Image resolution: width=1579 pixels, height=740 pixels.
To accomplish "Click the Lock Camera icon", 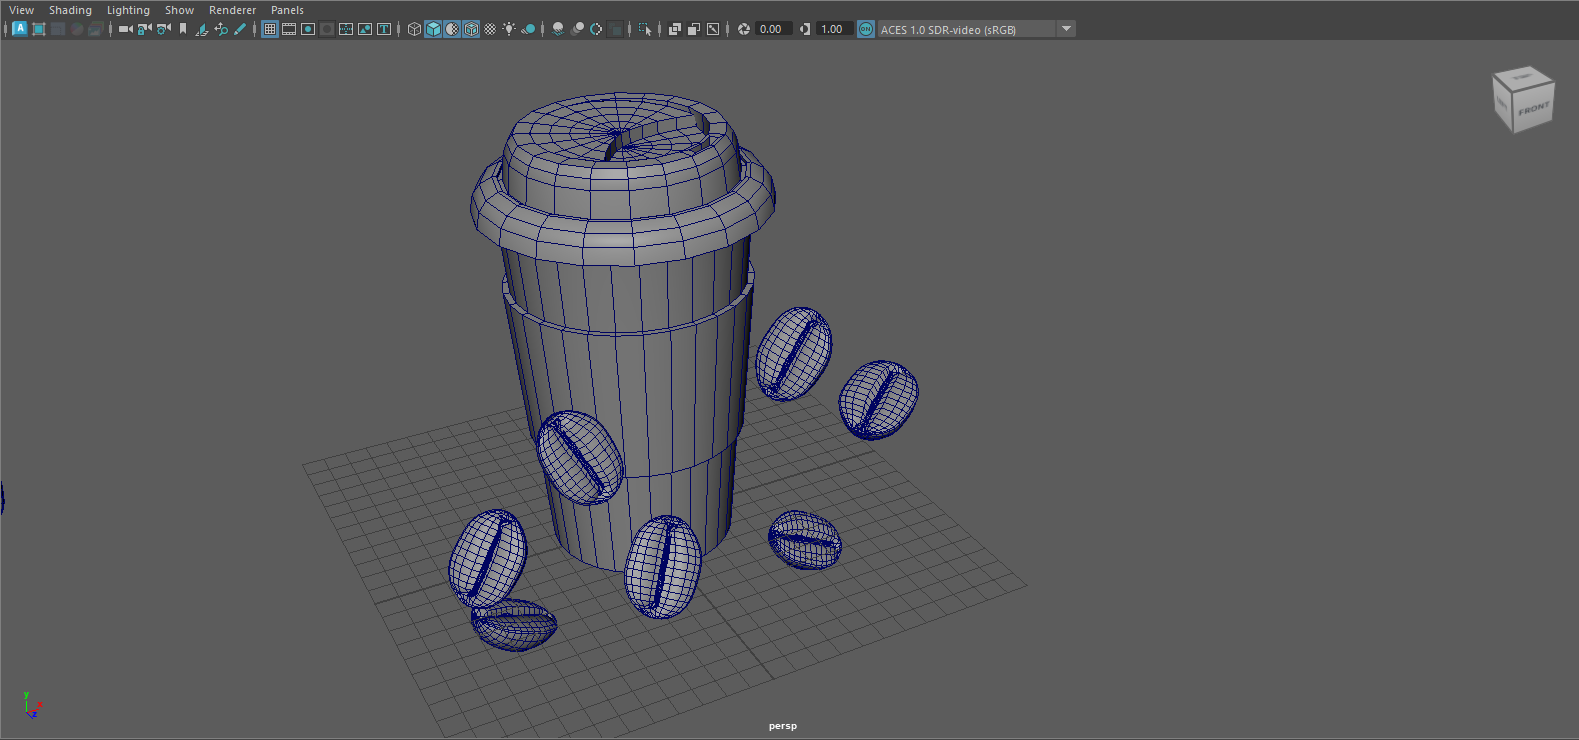I will [144, 29].
